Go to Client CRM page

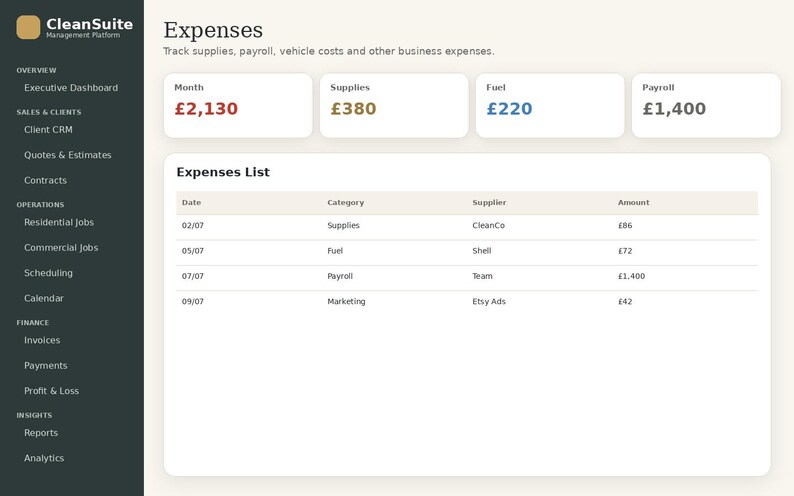[48, 130]
